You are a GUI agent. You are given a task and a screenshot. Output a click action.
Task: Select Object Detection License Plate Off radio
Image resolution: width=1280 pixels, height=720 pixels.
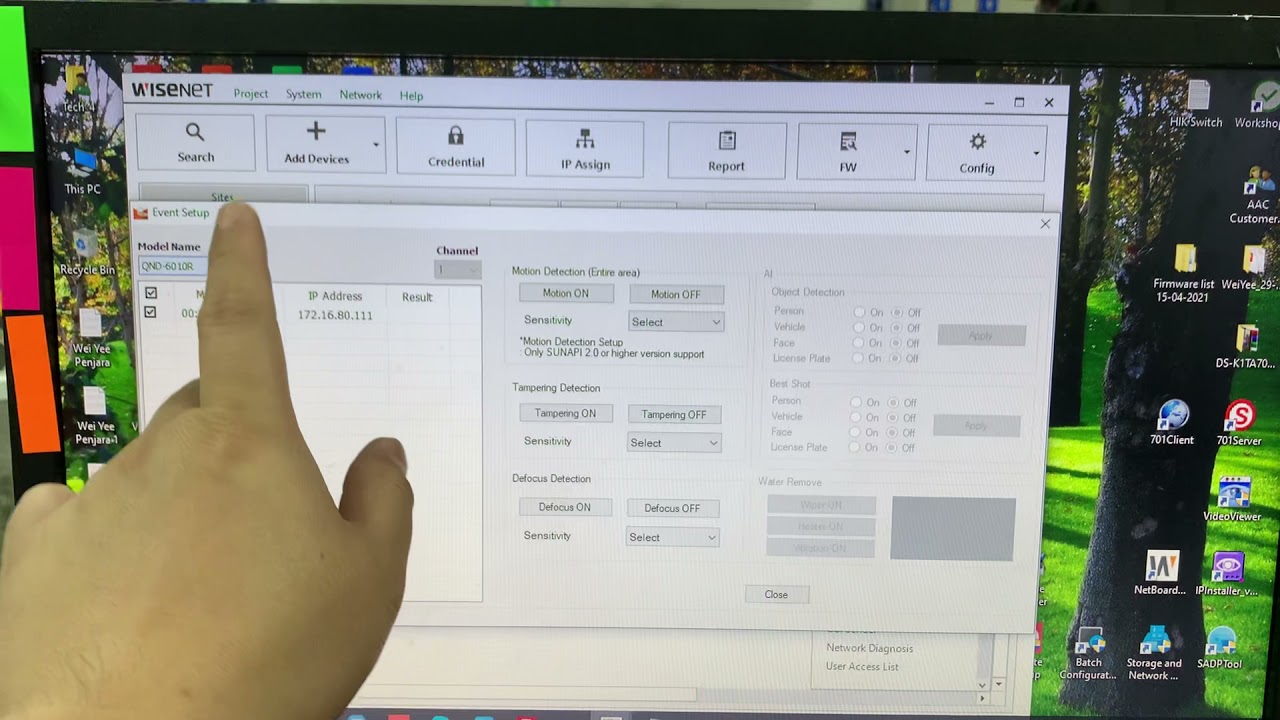coord(897,358)
